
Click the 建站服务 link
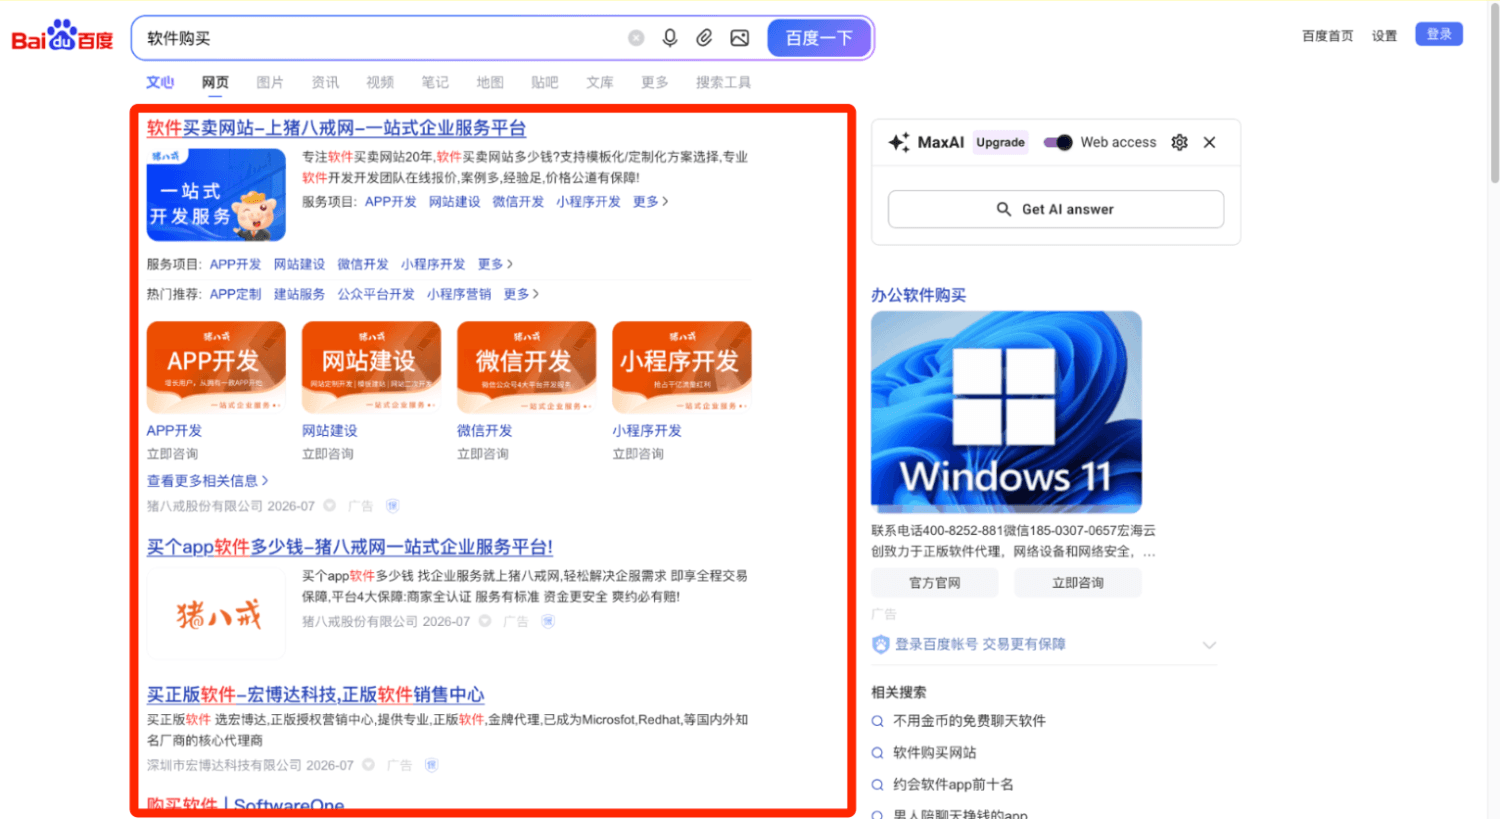(x=300, y=294)
